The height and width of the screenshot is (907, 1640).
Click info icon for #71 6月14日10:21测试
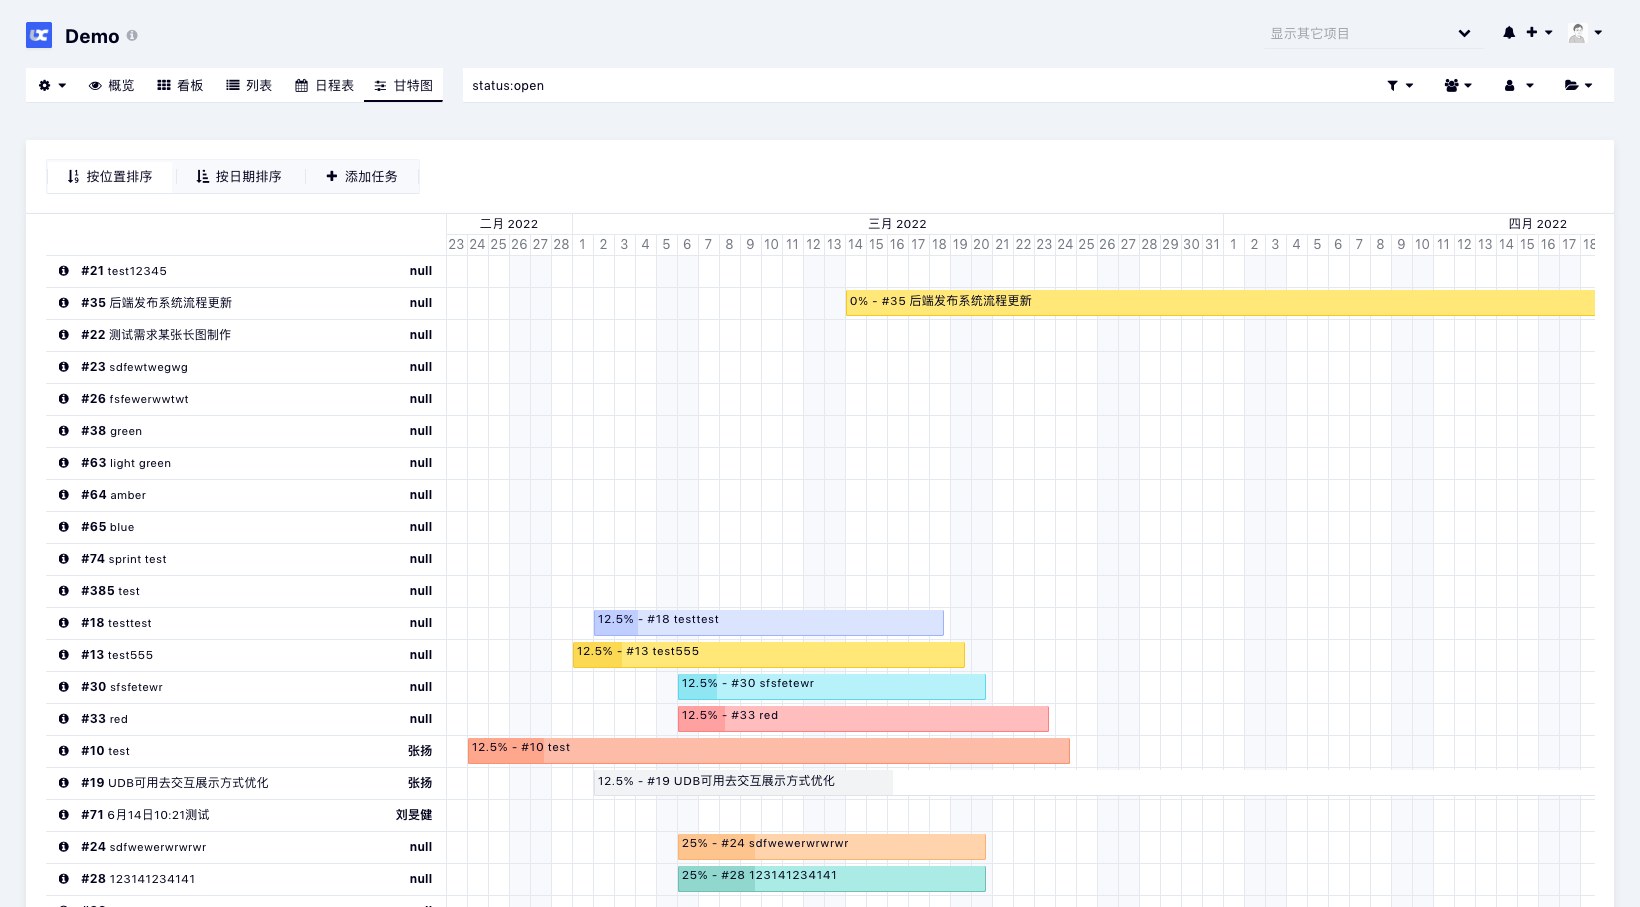(63, 815)
